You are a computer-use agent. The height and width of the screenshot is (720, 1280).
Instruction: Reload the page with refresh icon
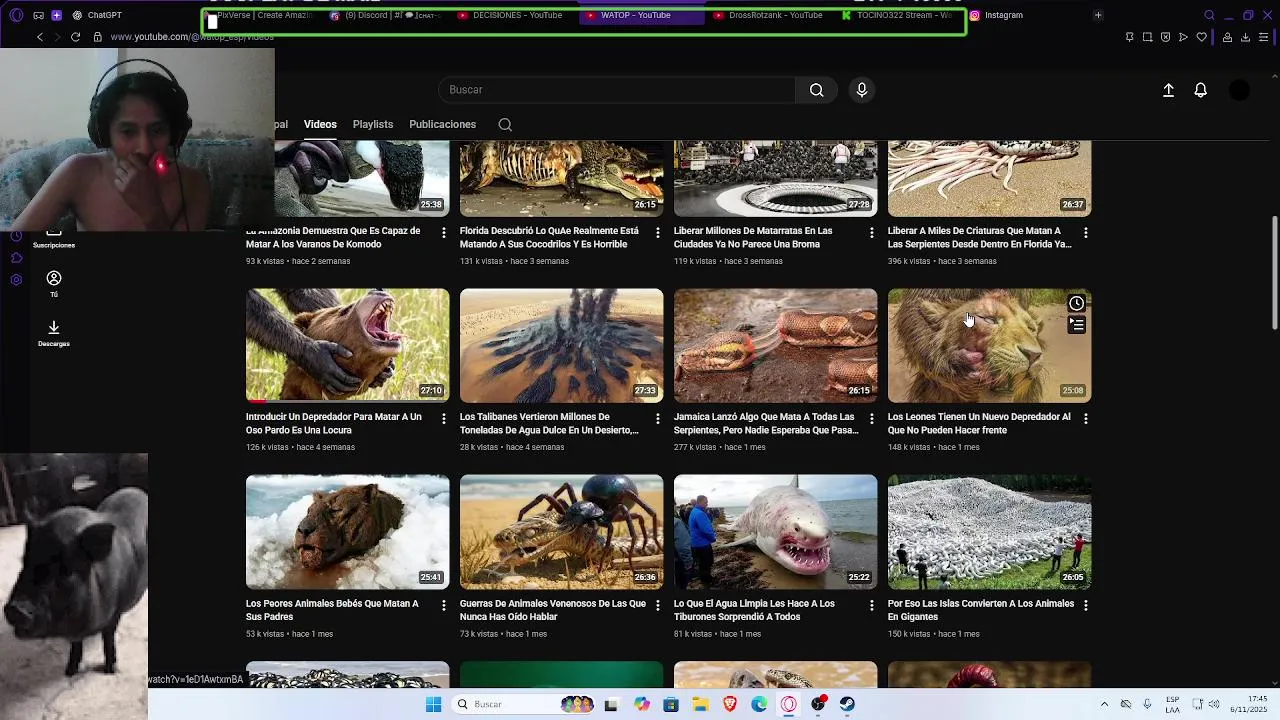click(x=75, y=37)
